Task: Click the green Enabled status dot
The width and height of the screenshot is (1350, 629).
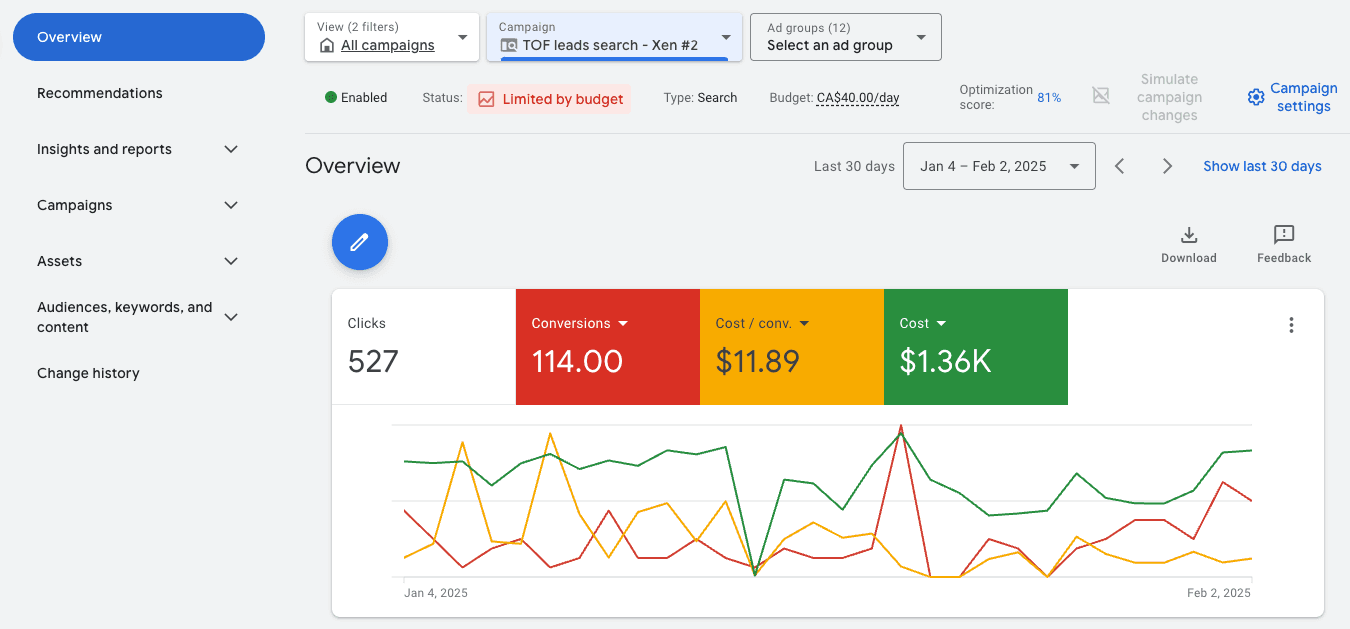Action: (331, 98)
